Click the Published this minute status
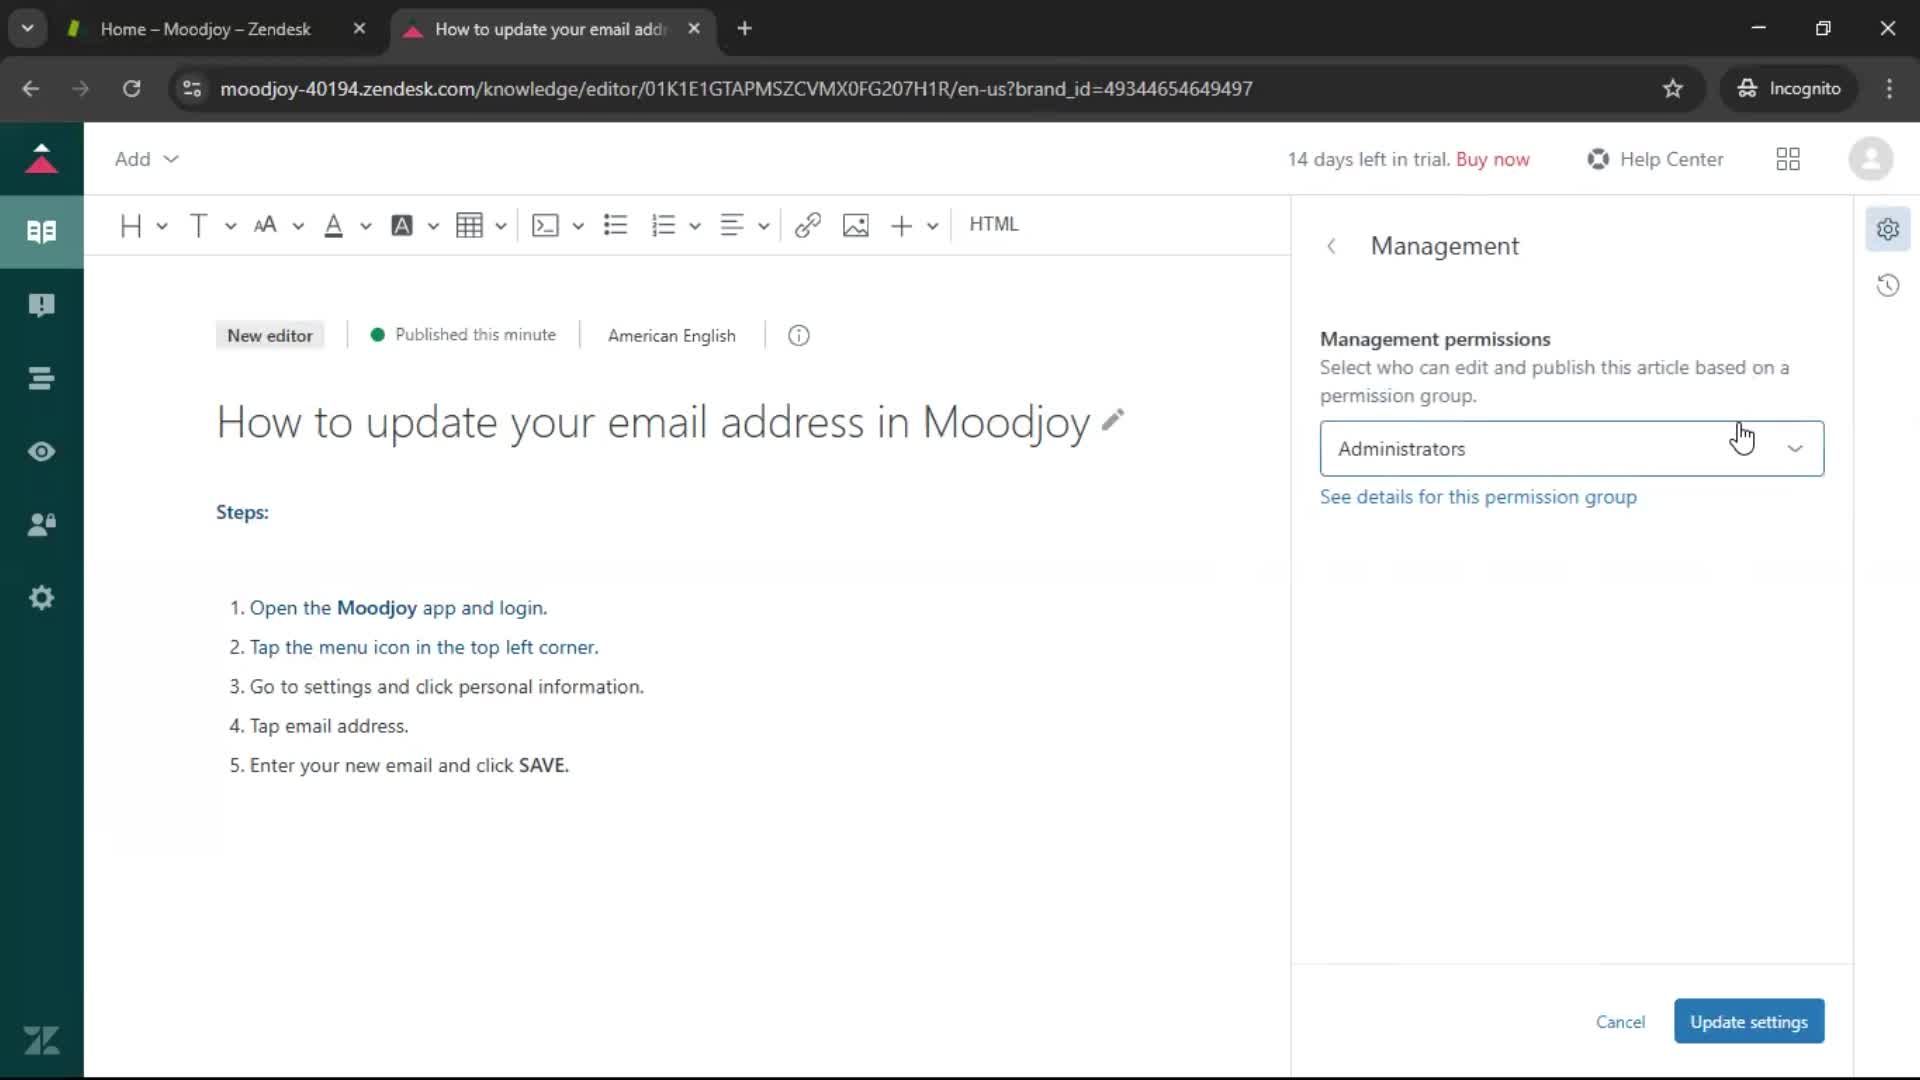1920x1080 pixels. tap(463, 335)
